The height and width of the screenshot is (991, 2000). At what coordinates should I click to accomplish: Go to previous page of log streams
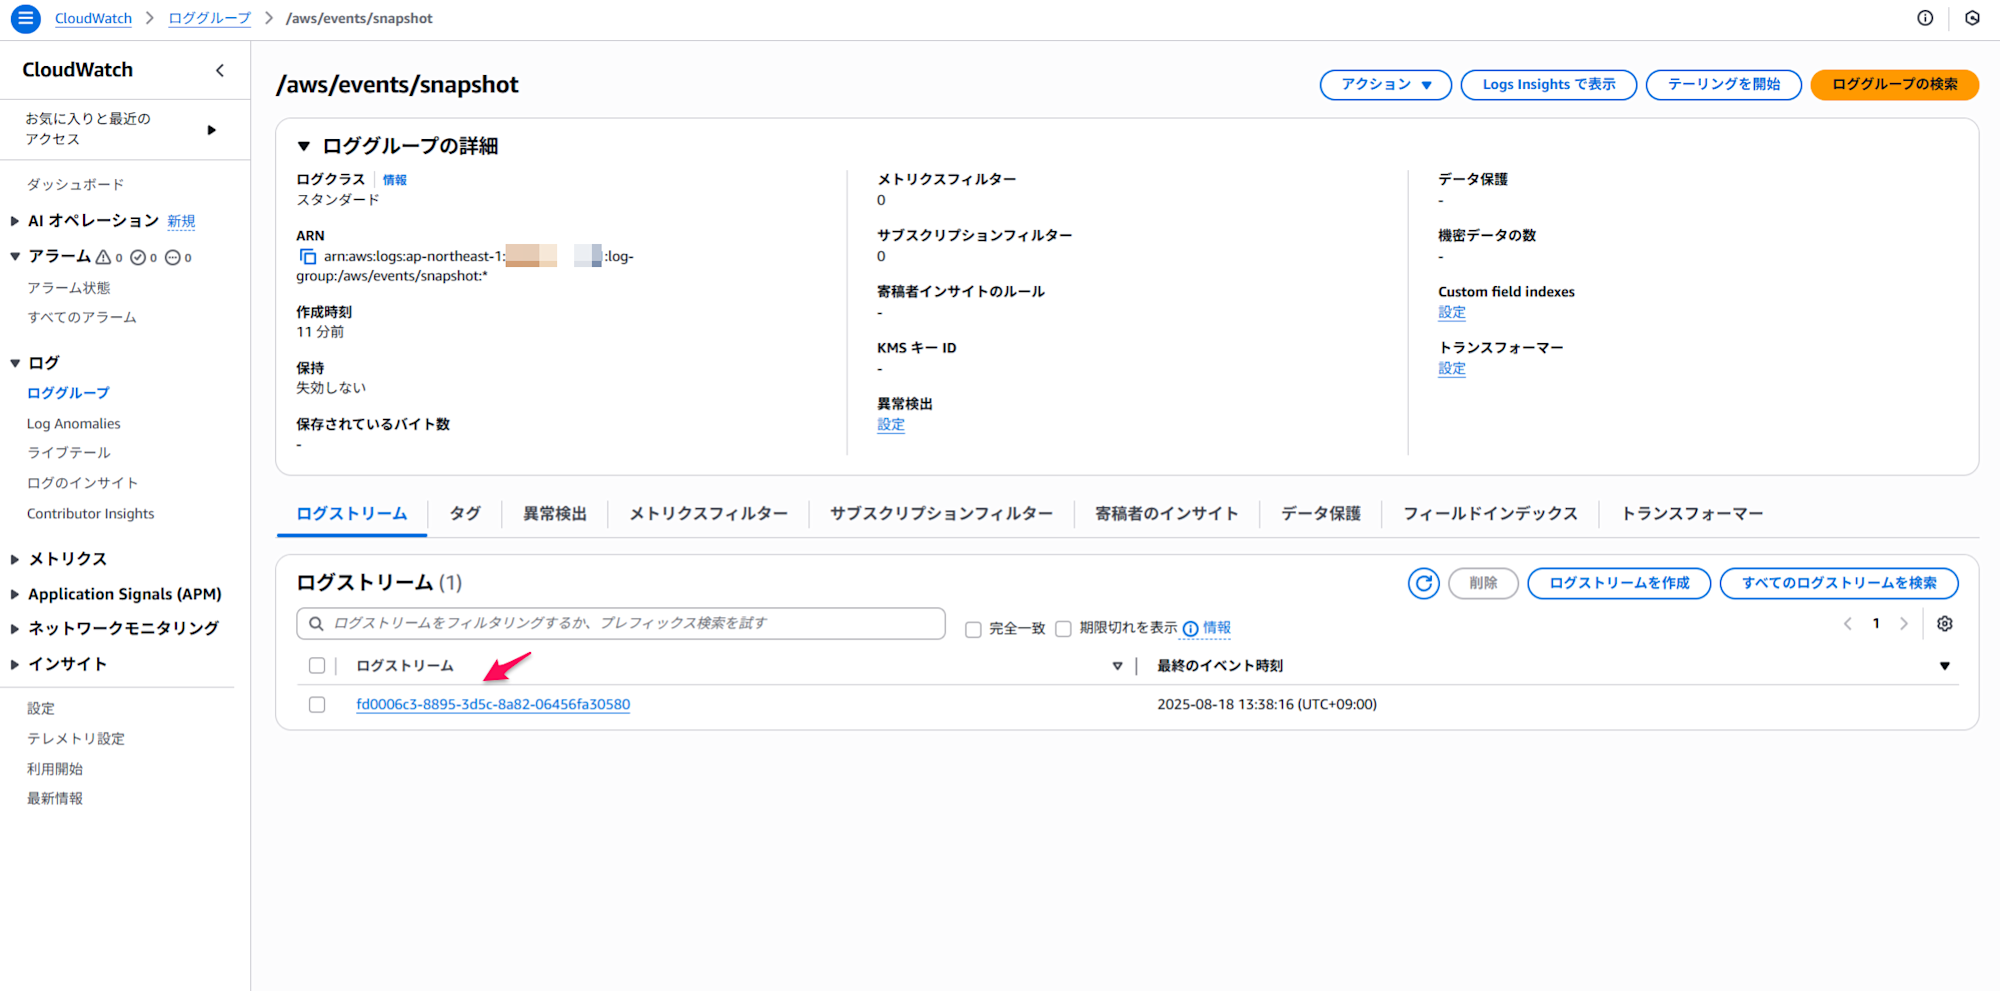point(1848,624)
